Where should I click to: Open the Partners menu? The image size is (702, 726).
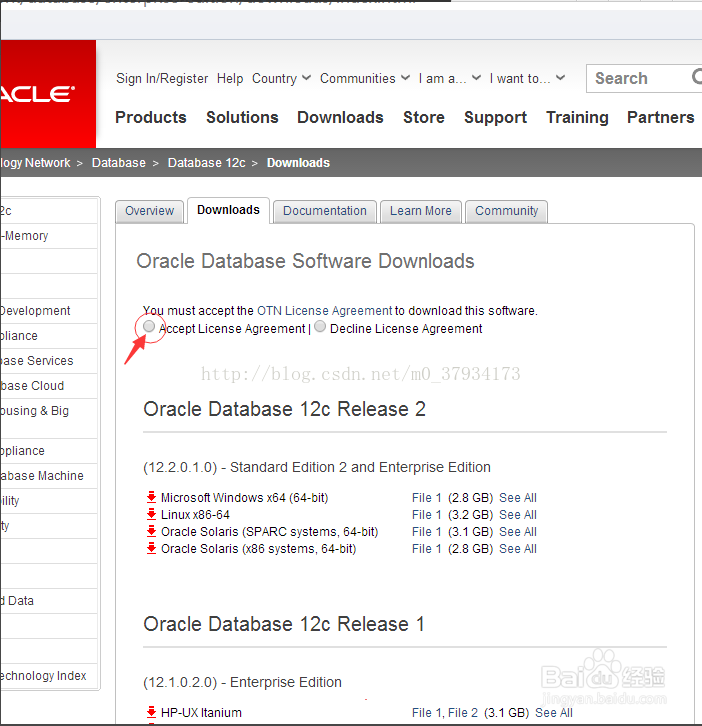661,117
